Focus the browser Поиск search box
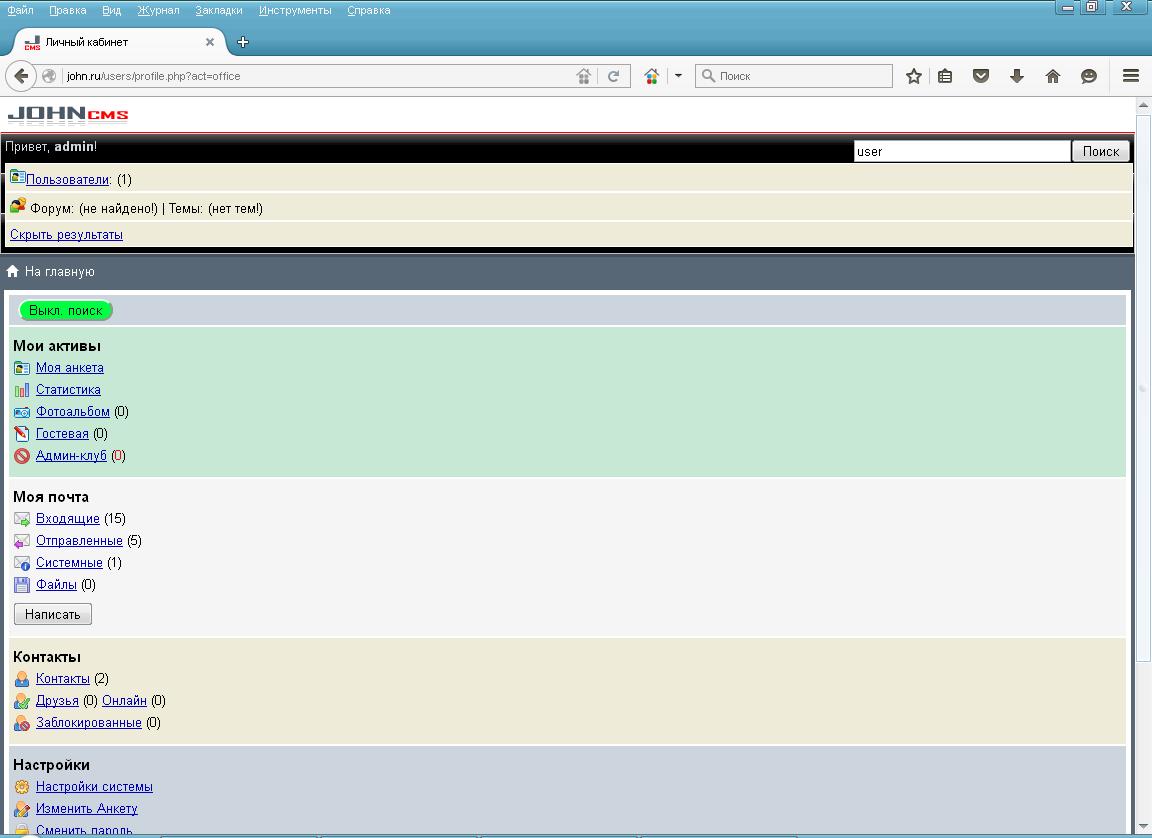Screen dimensions: 1152x838 tap(793, 76)
